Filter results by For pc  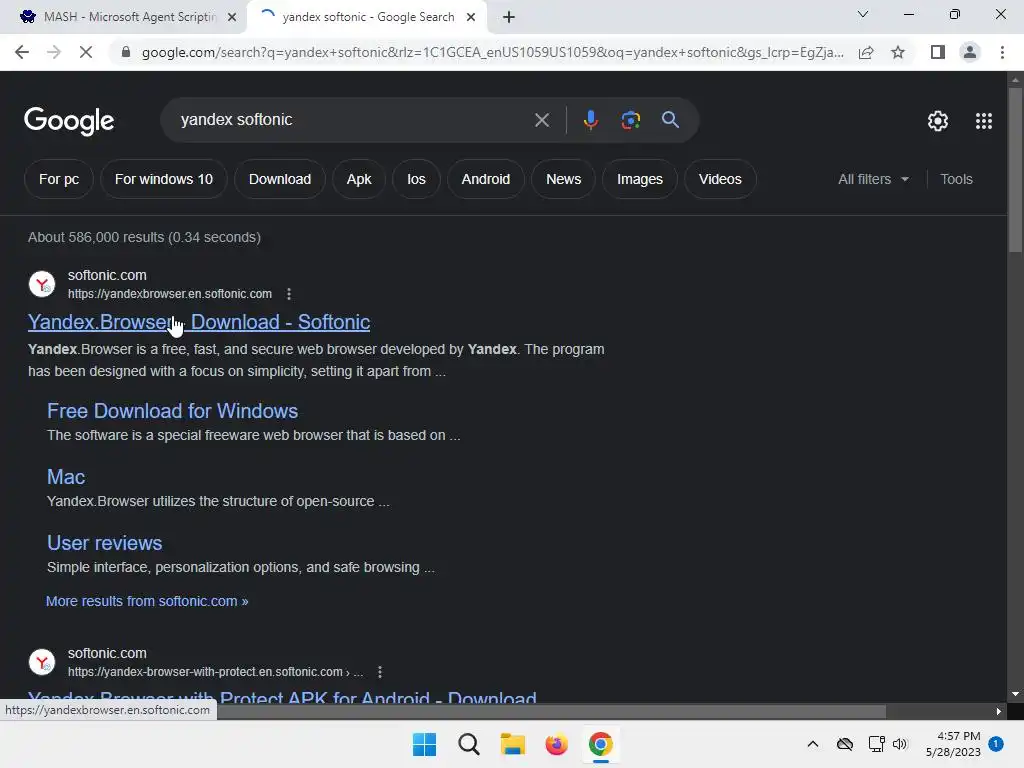point(59,179)
